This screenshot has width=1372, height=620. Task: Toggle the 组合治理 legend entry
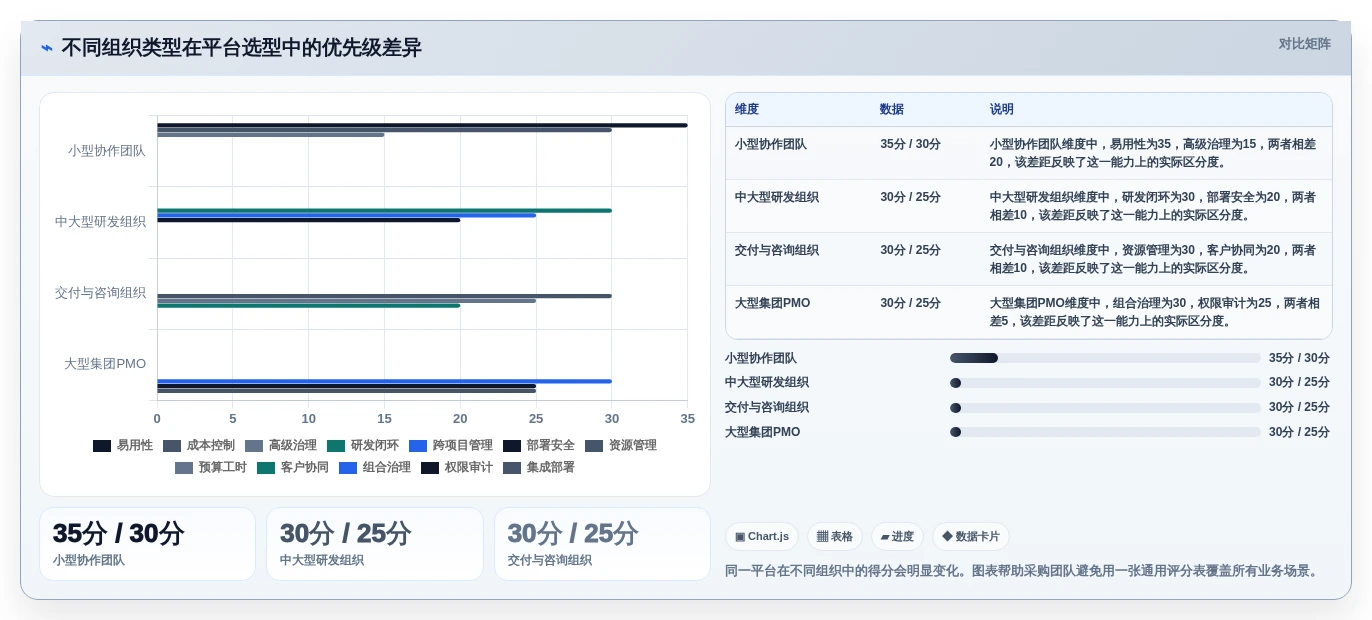tap(375, 468)
